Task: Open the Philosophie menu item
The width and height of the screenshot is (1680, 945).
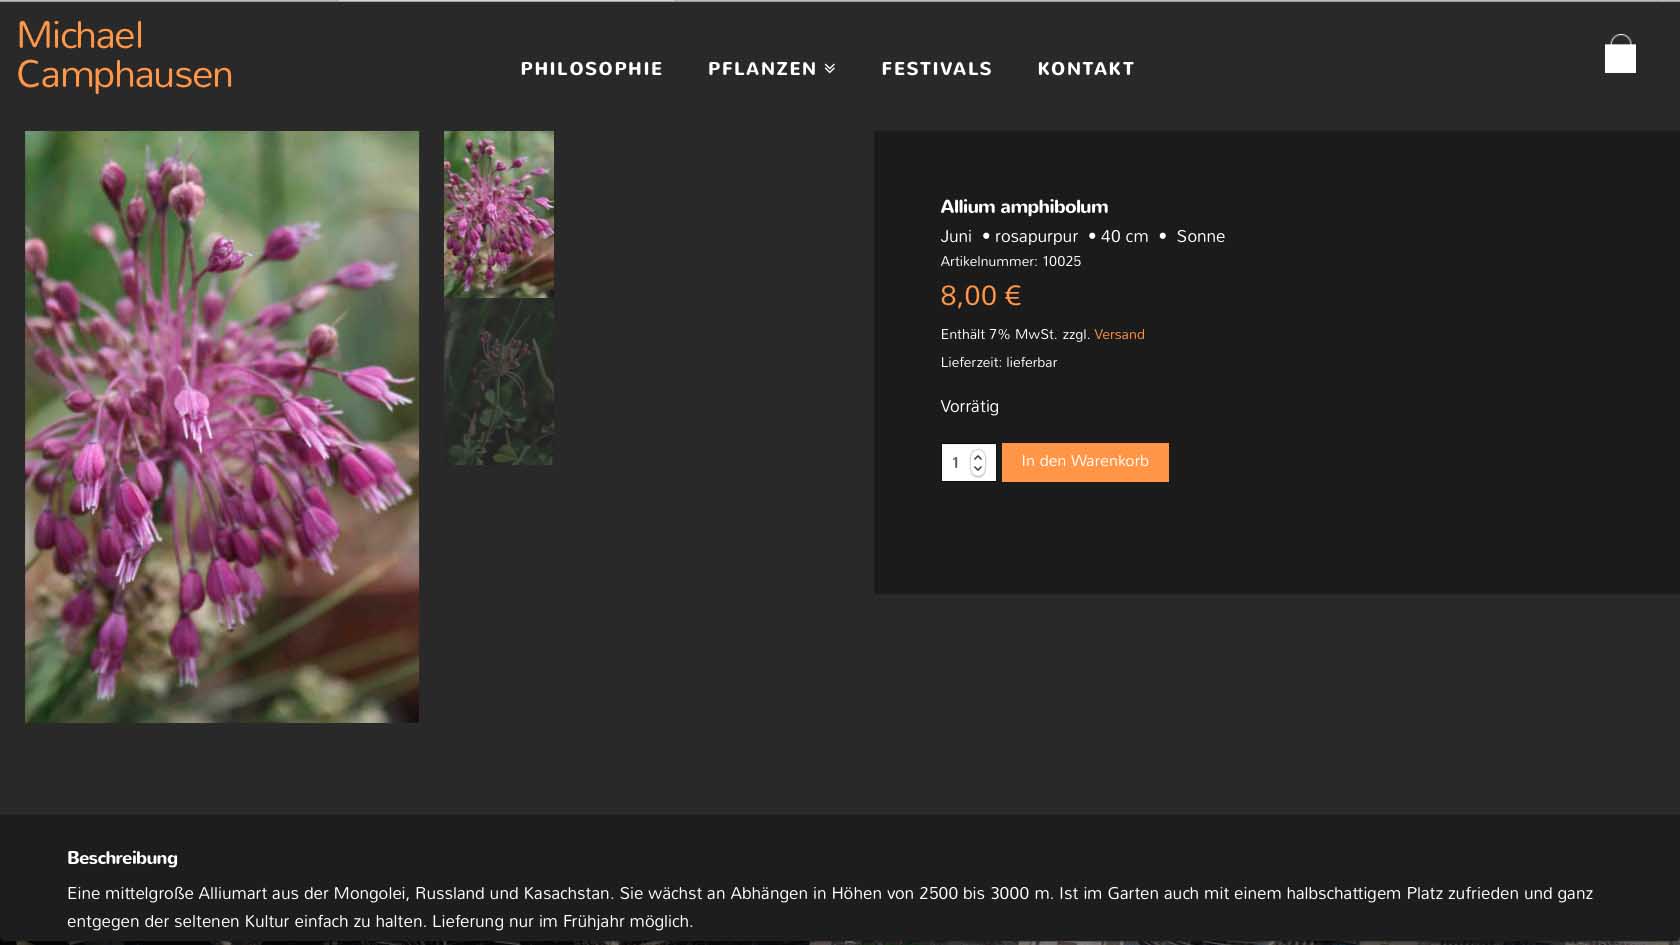Action: click(591, 69)
